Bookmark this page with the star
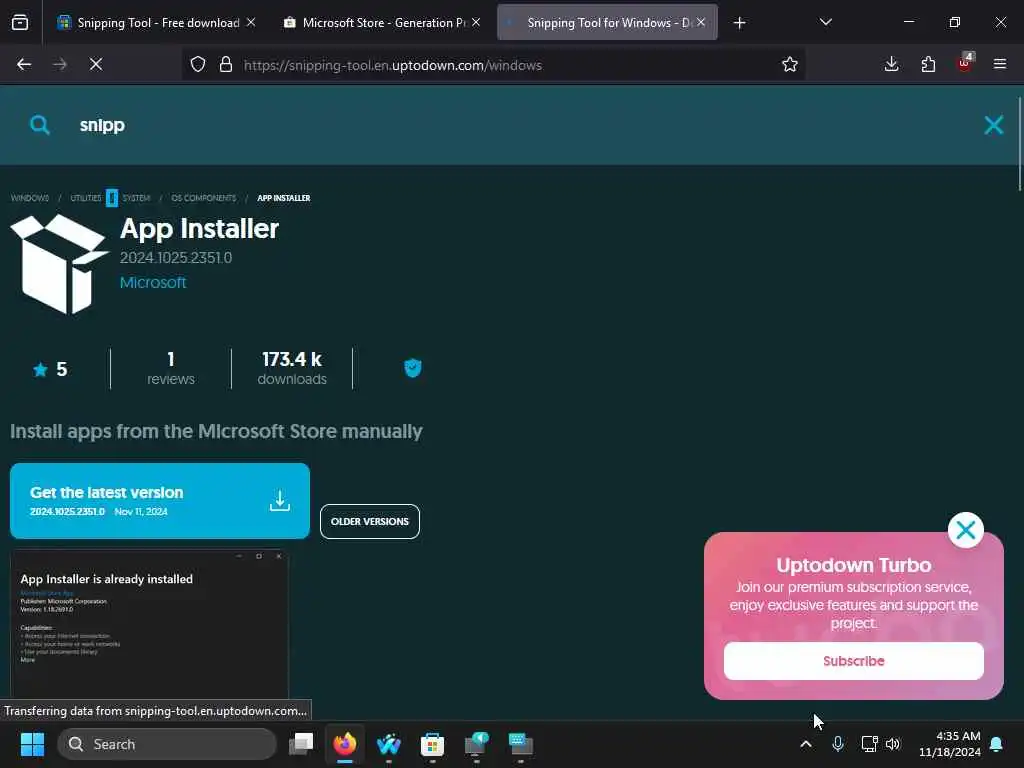 (790, 65)
